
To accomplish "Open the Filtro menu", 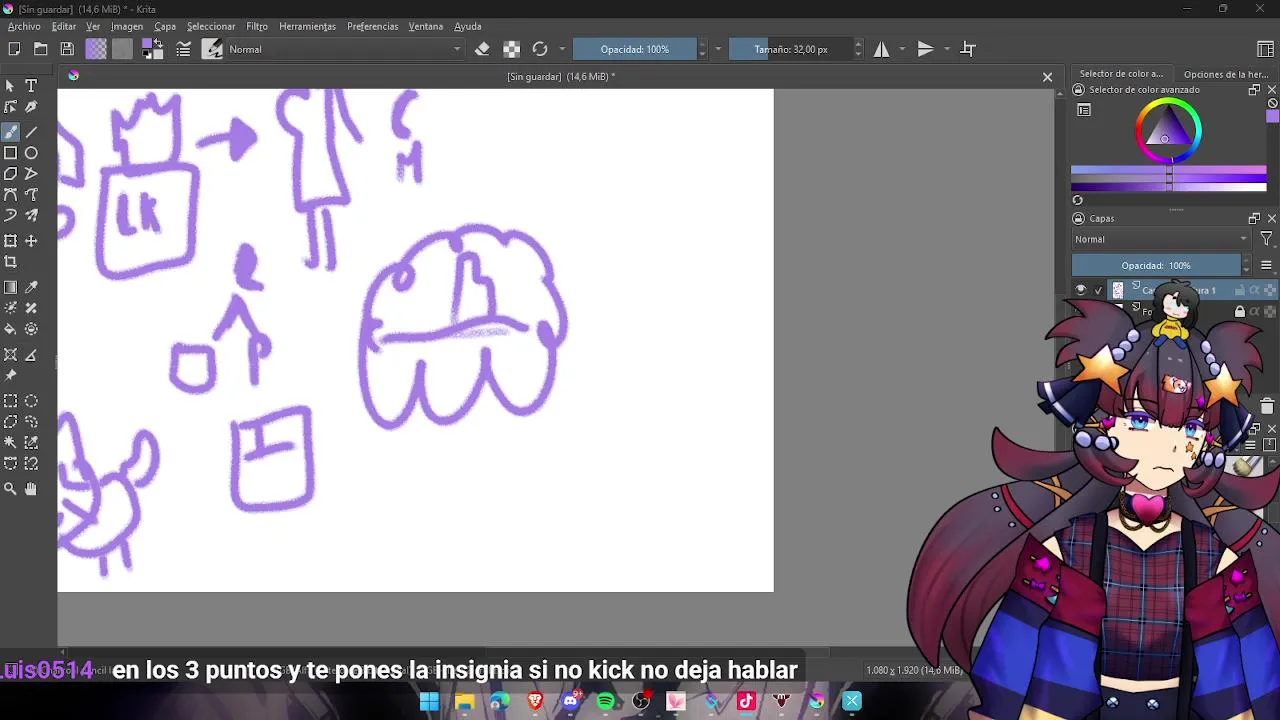I will [x=257, y=26].
